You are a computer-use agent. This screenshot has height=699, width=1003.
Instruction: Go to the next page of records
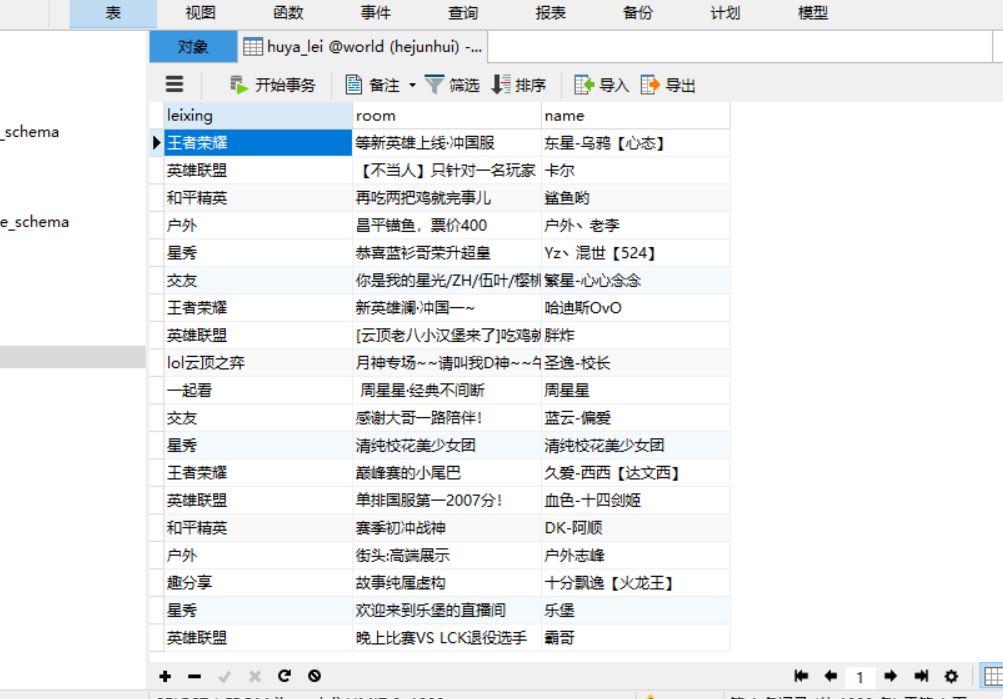pos(891,676)
